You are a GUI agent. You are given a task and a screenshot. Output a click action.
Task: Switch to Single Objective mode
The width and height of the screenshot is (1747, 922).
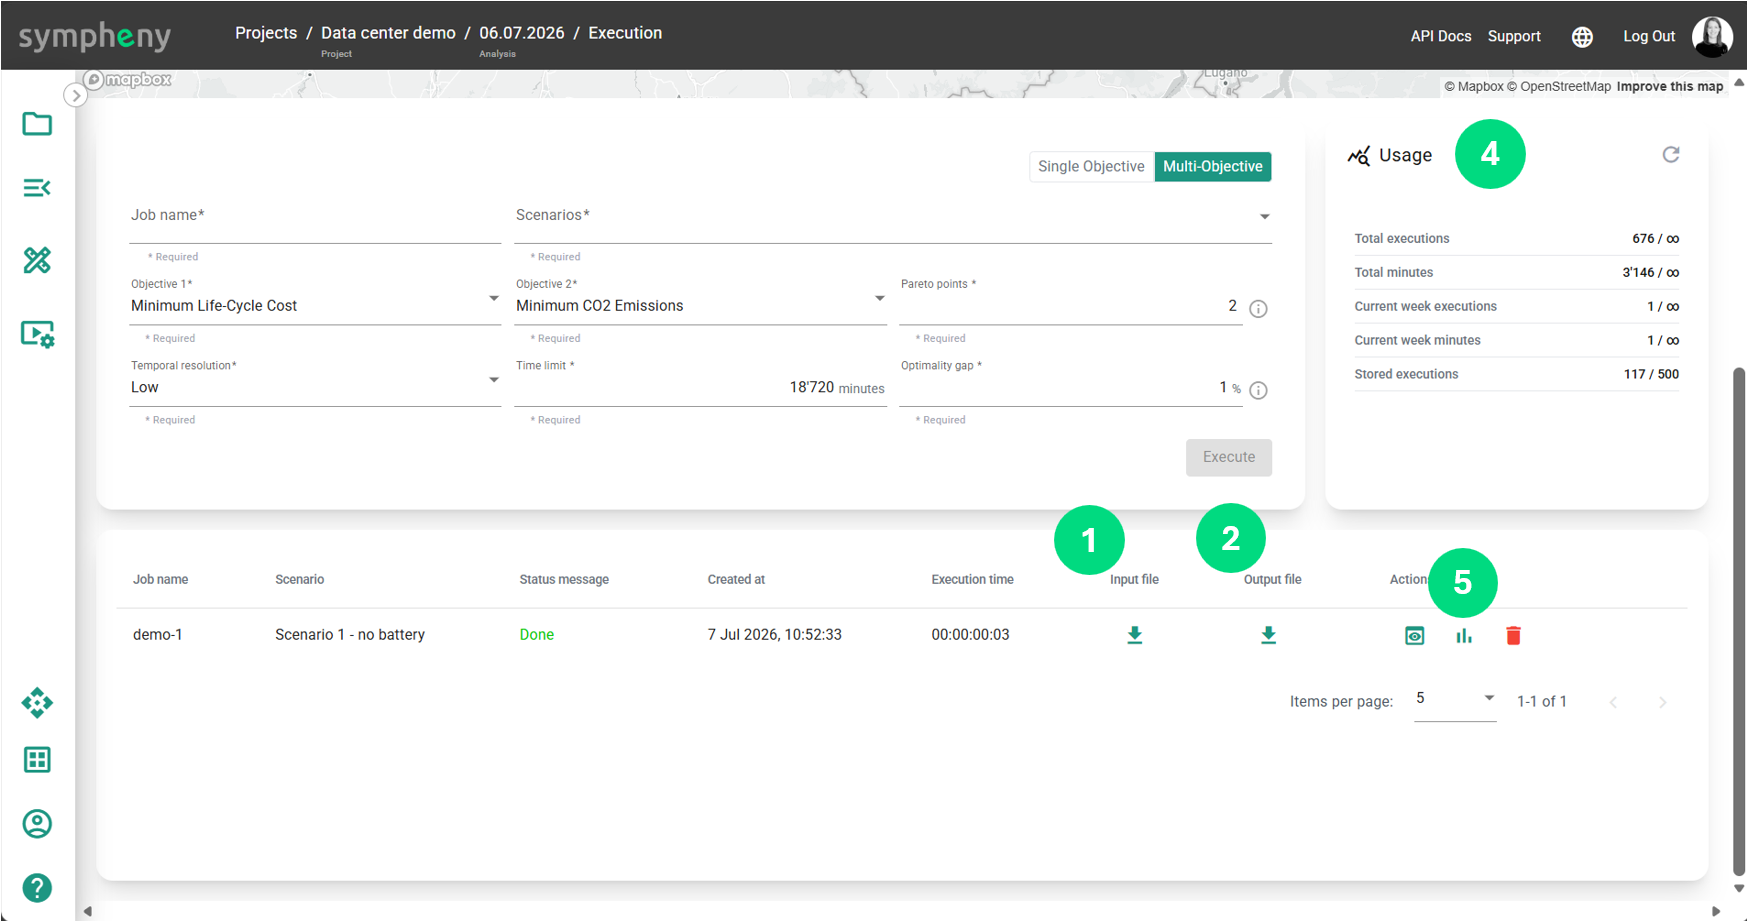pos(1091,166)
